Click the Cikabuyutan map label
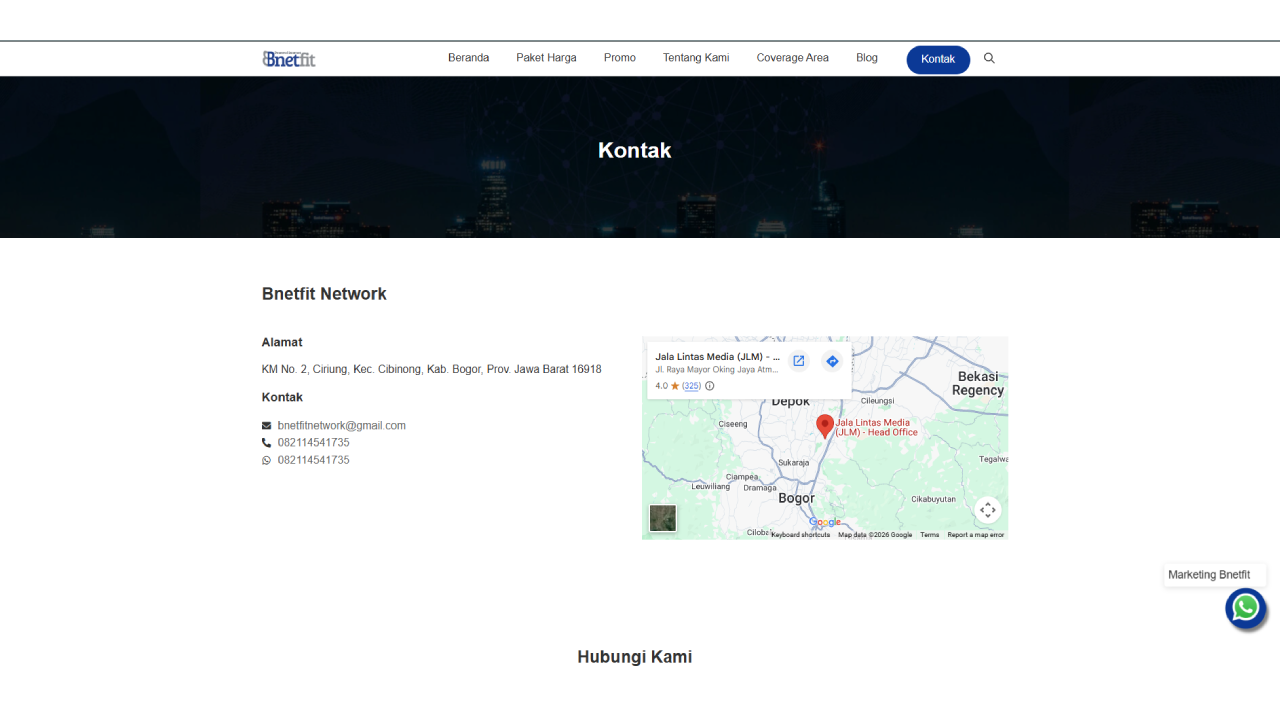Viewport: 1280px width, 720px height. click(933, 499)
